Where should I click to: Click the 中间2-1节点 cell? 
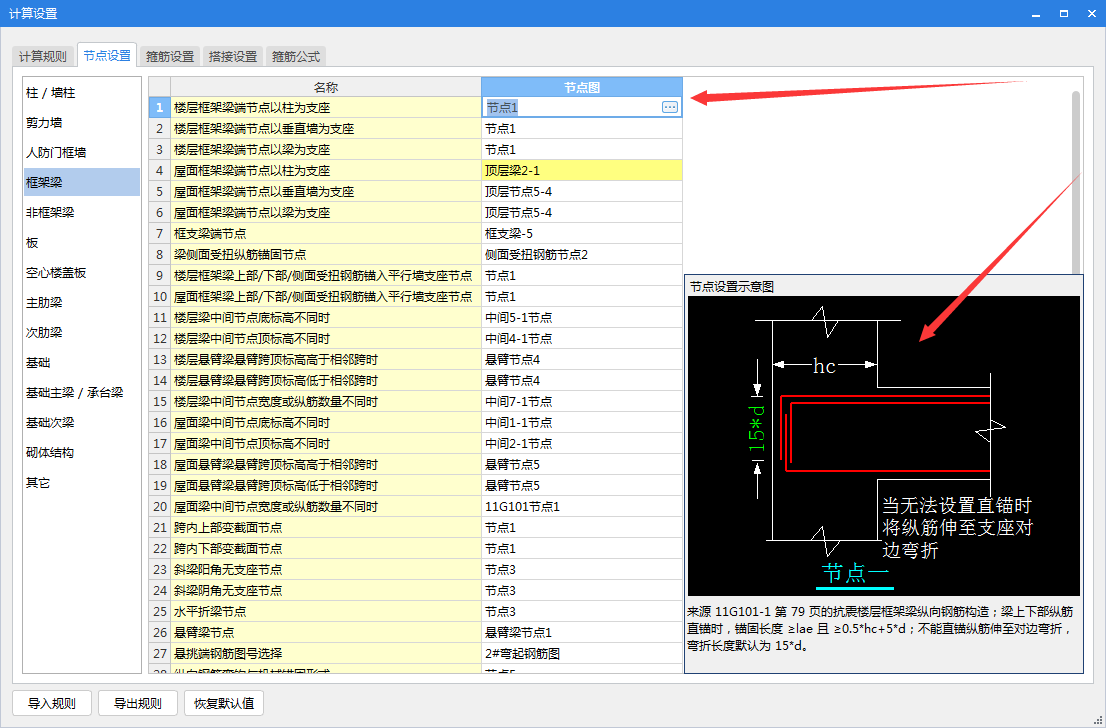tap(582, 444)
